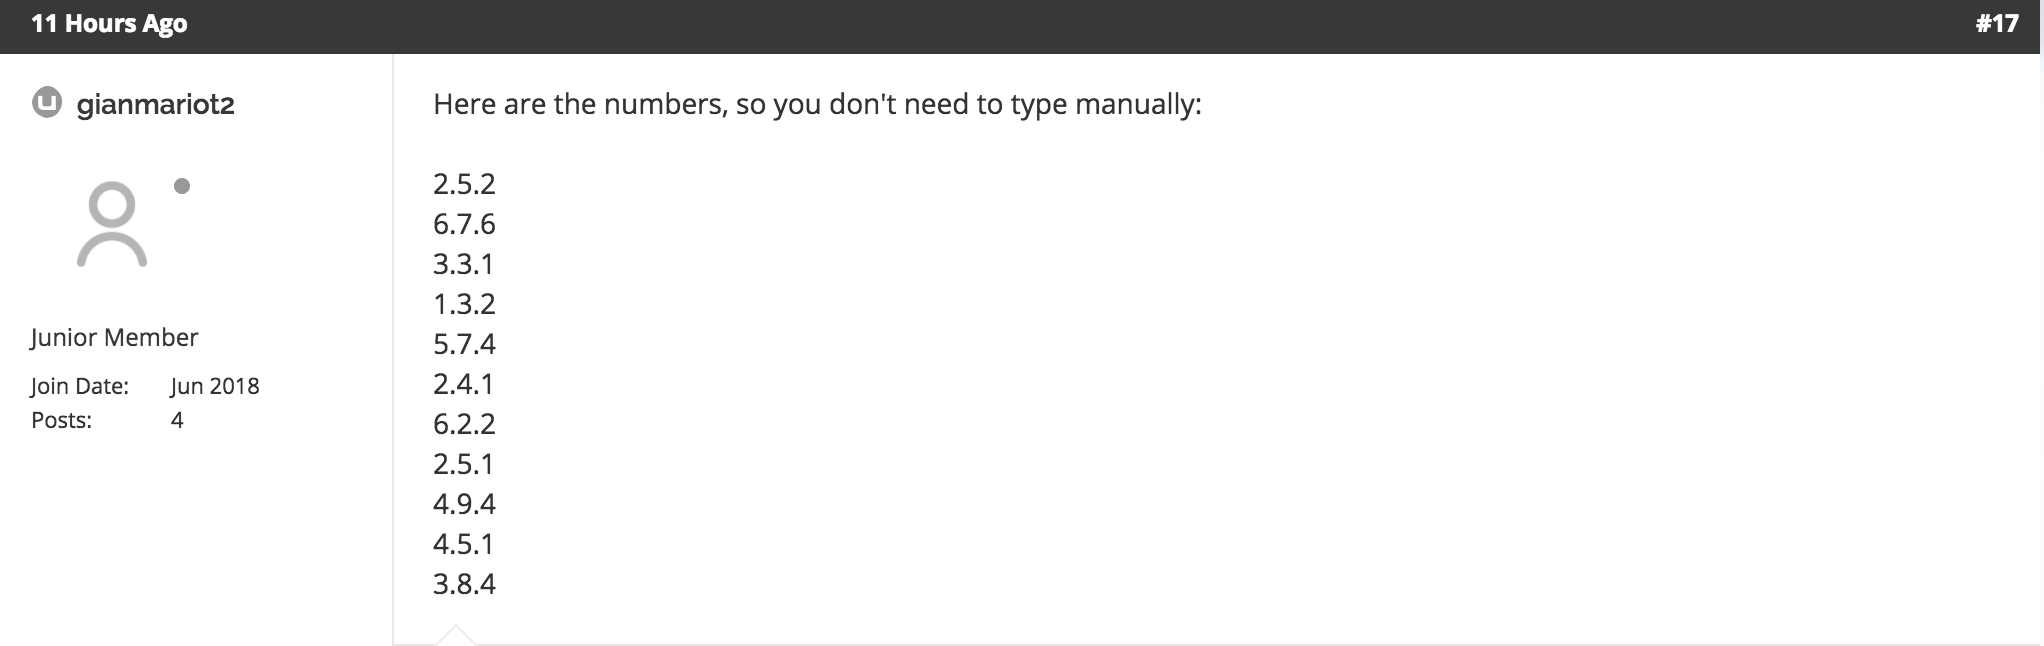Click the number line 1.3.2
This screenshot has height=646, width=2044.
point(464,304)
